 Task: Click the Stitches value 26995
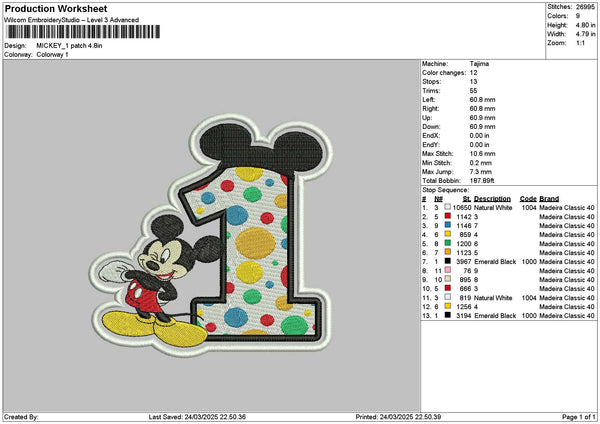585,7
